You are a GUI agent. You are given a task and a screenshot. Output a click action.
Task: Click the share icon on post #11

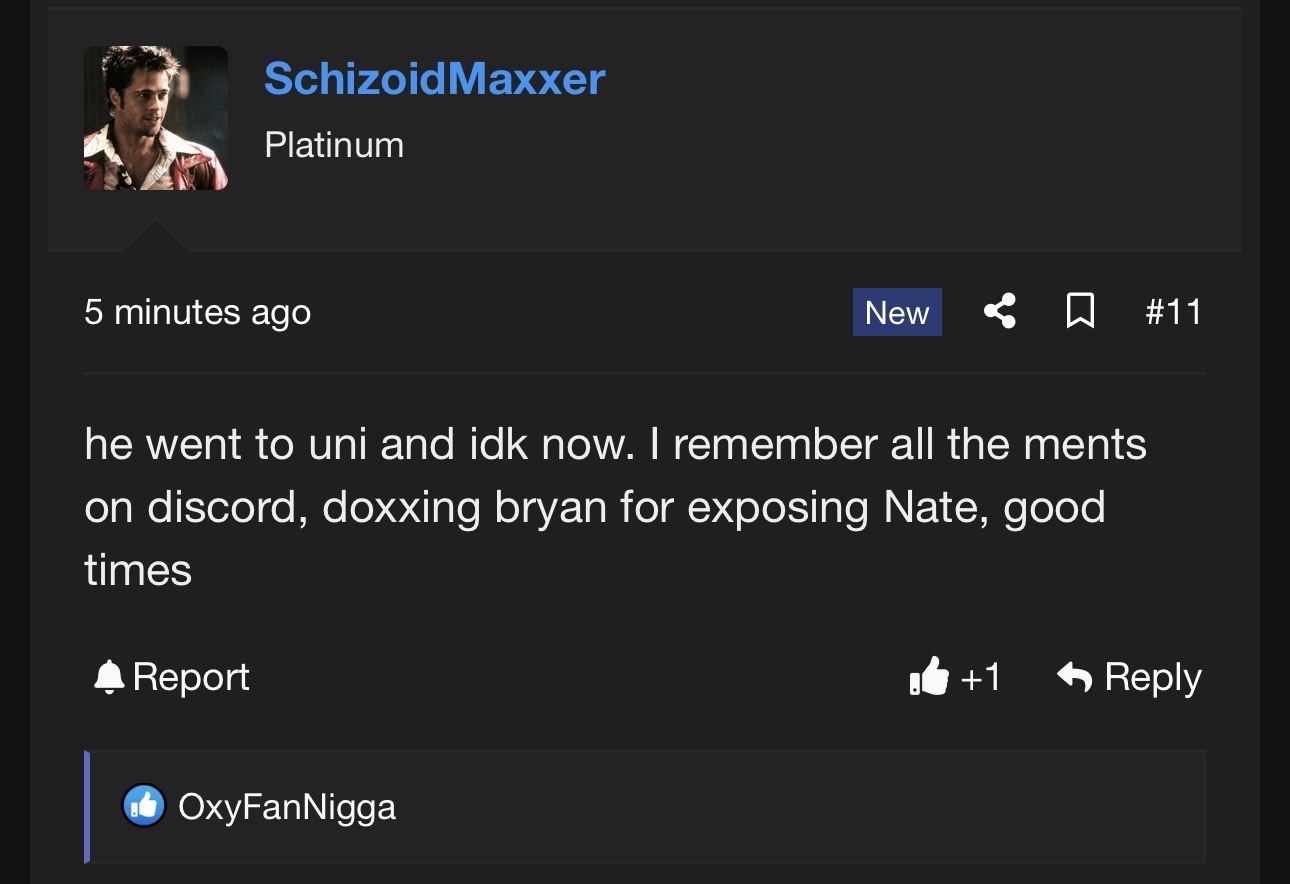click(999, 312)
